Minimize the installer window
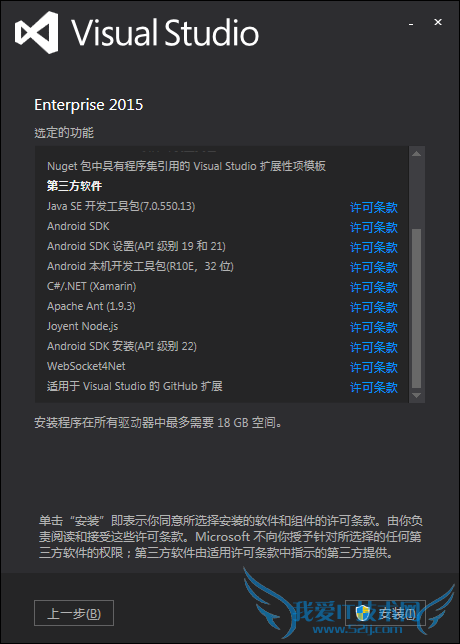Viewport: 460px width, 644px height. click(411, 25)
